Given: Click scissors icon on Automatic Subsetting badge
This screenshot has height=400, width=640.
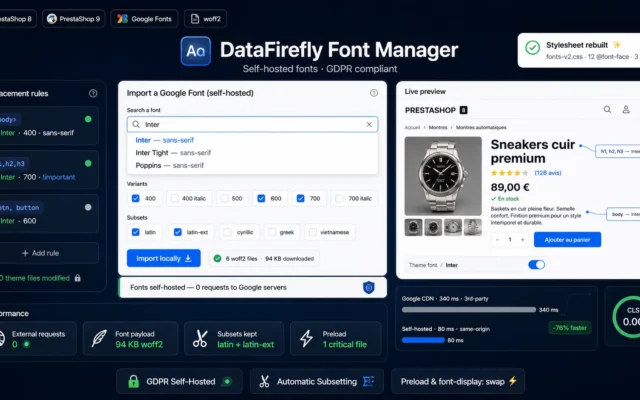Looking at the screenshot, I should [x=264, y=382].
